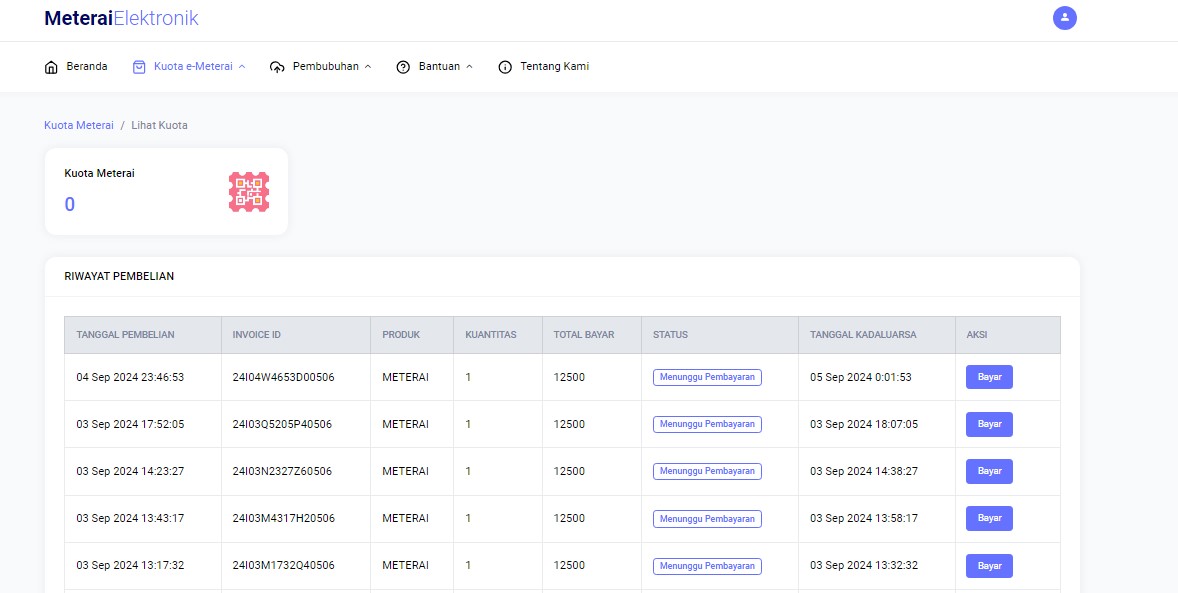This screenshot has height=593, width=1178.
Task: Click the Tanggal Pembelian column header
Action: [x=125, y=334]
